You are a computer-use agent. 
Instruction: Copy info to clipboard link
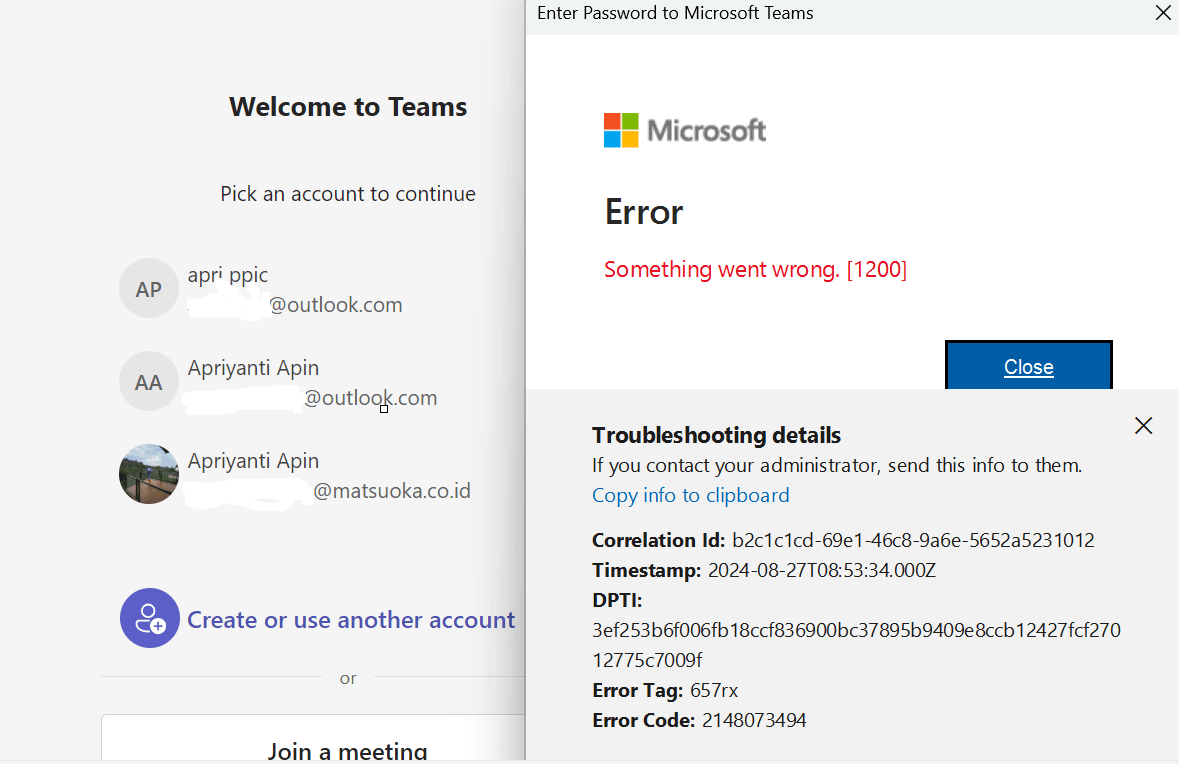point(690,495)
